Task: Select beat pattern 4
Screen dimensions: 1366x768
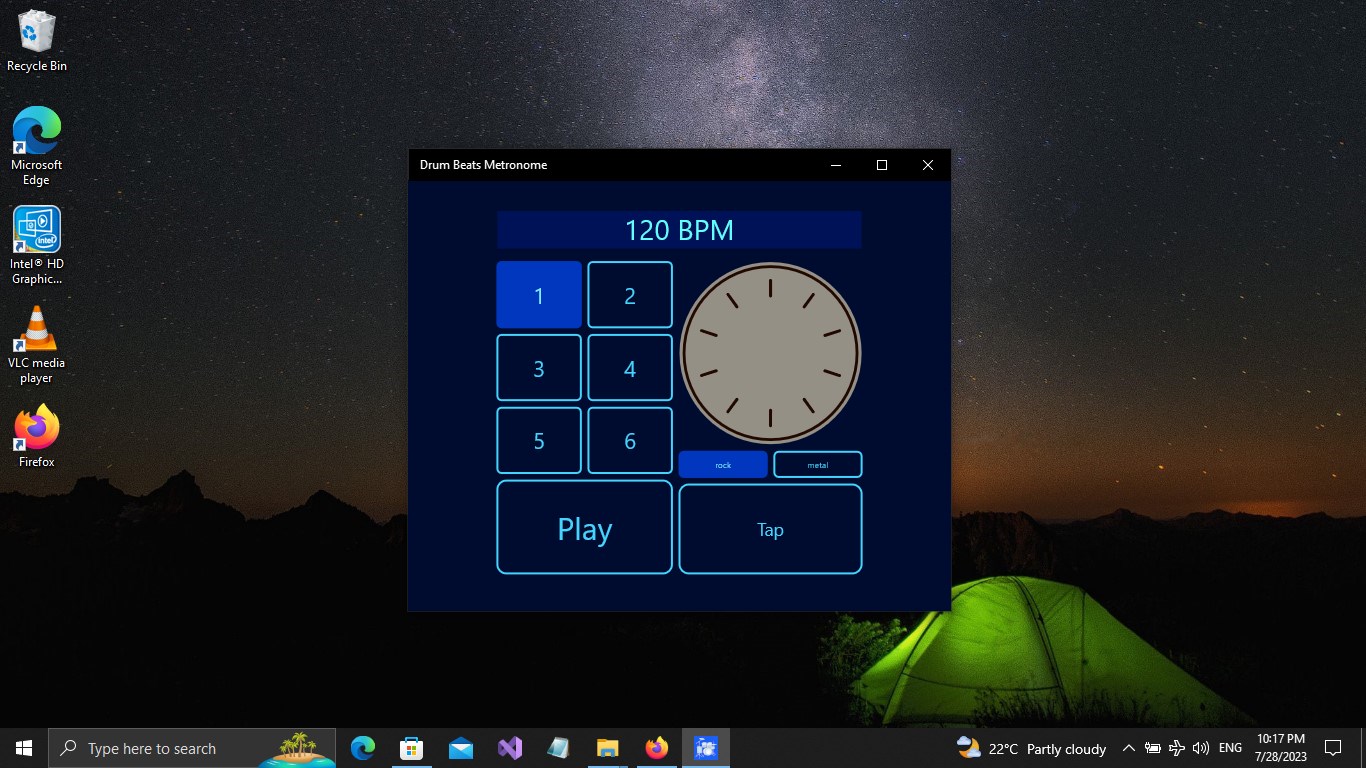Action: tap(629, 367)
